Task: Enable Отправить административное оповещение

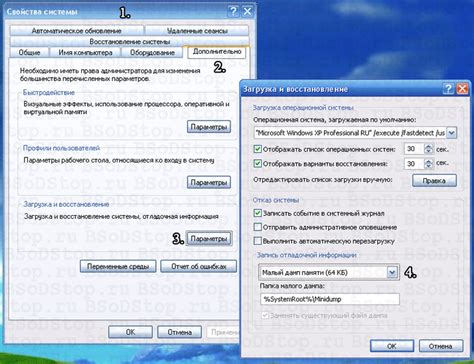Action: (x=257, y=227)
